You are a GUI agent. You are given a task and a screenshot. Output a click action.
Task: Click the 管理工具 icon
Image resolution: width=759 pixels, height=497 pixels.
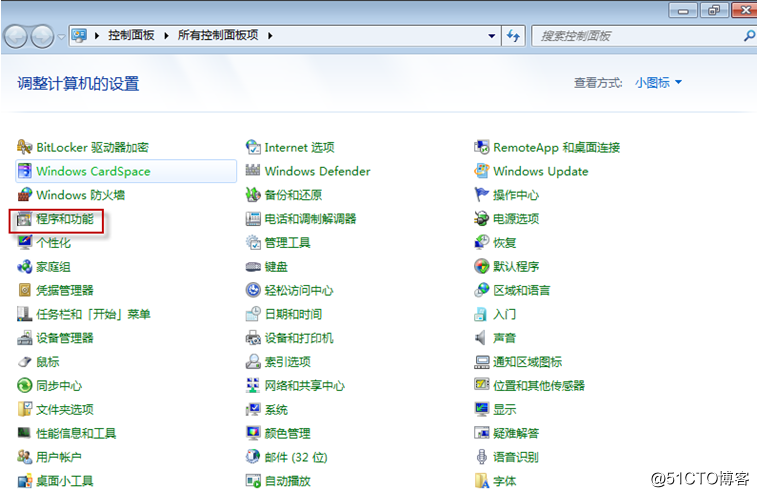pyautogui.click(x=253, y=242)
